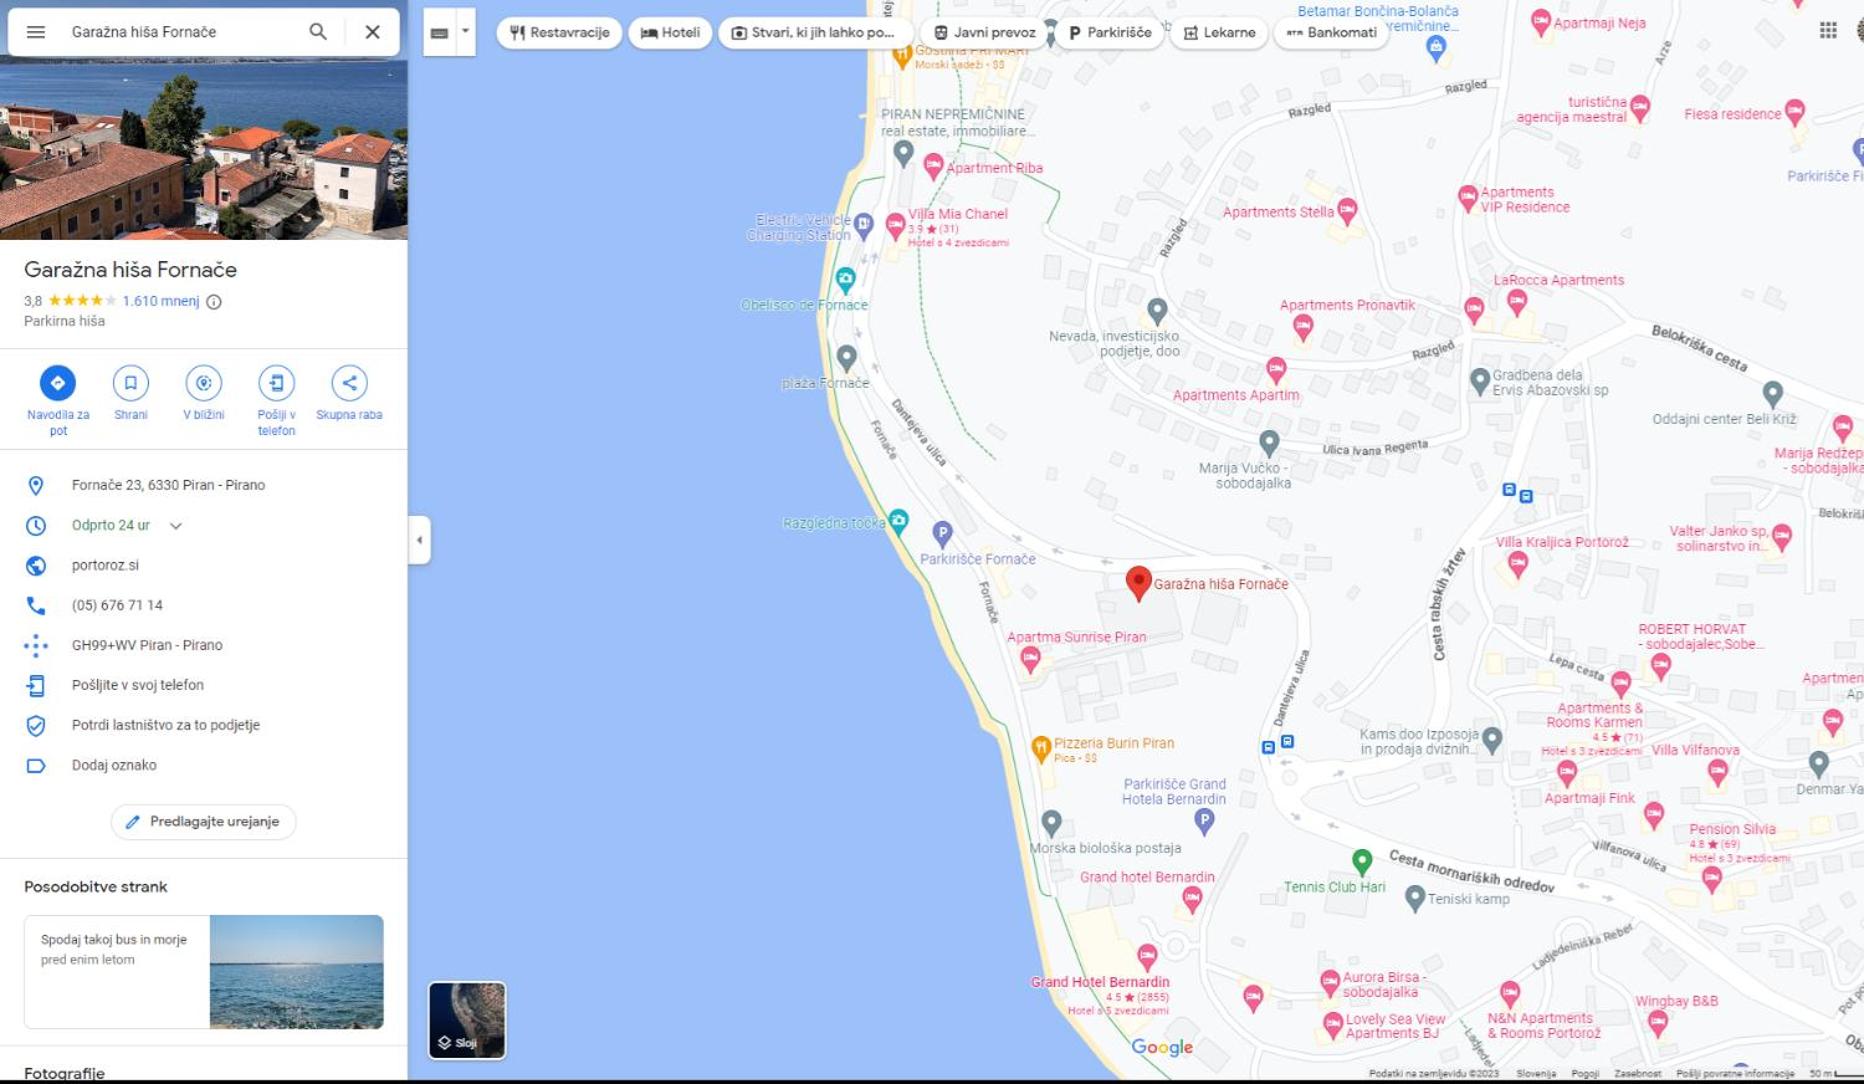Open the Google apps grid icon
1864x1084 pixels.
1828,31
